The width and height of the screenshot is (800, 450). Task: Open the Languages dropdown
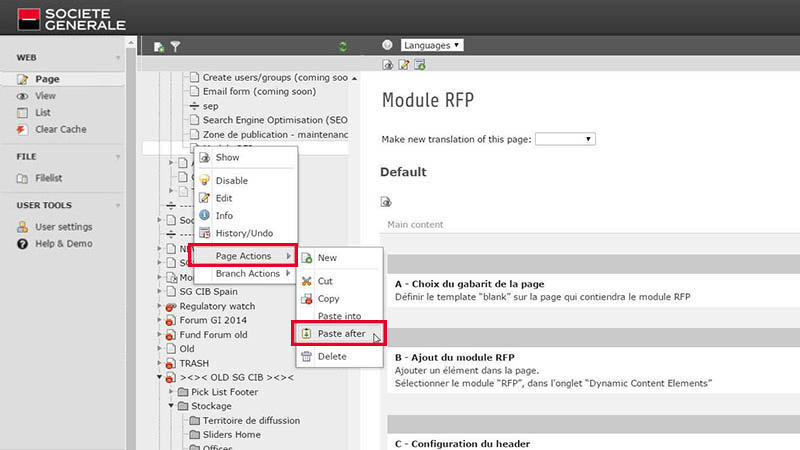click(x=432, y=45)
